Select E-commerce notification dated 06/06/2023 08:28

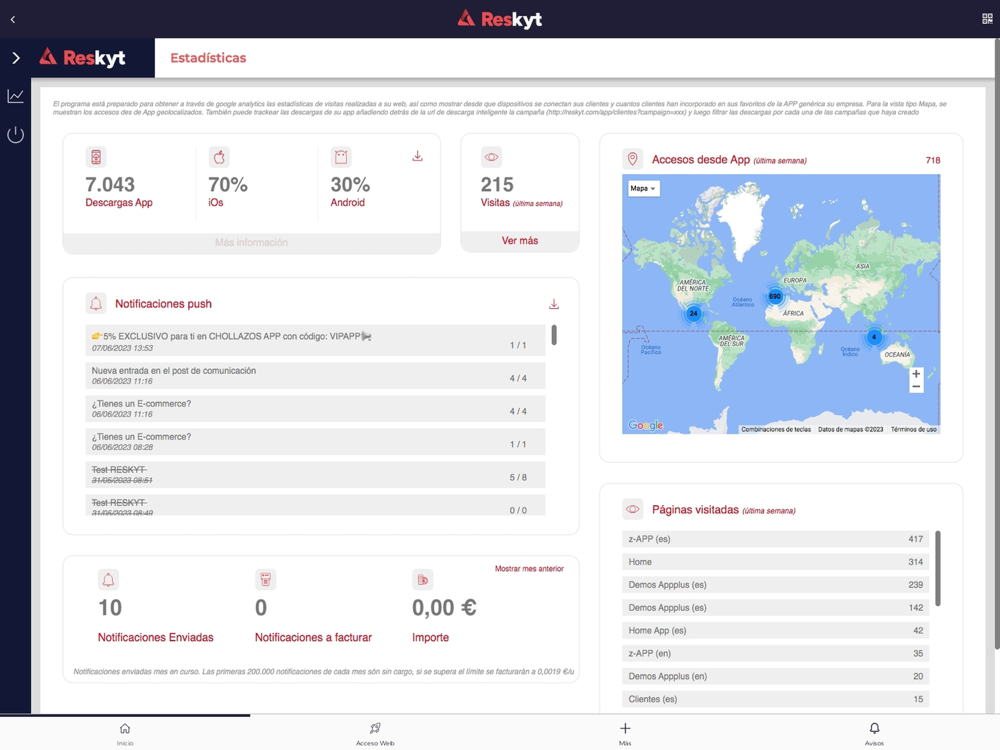(315, 442)
